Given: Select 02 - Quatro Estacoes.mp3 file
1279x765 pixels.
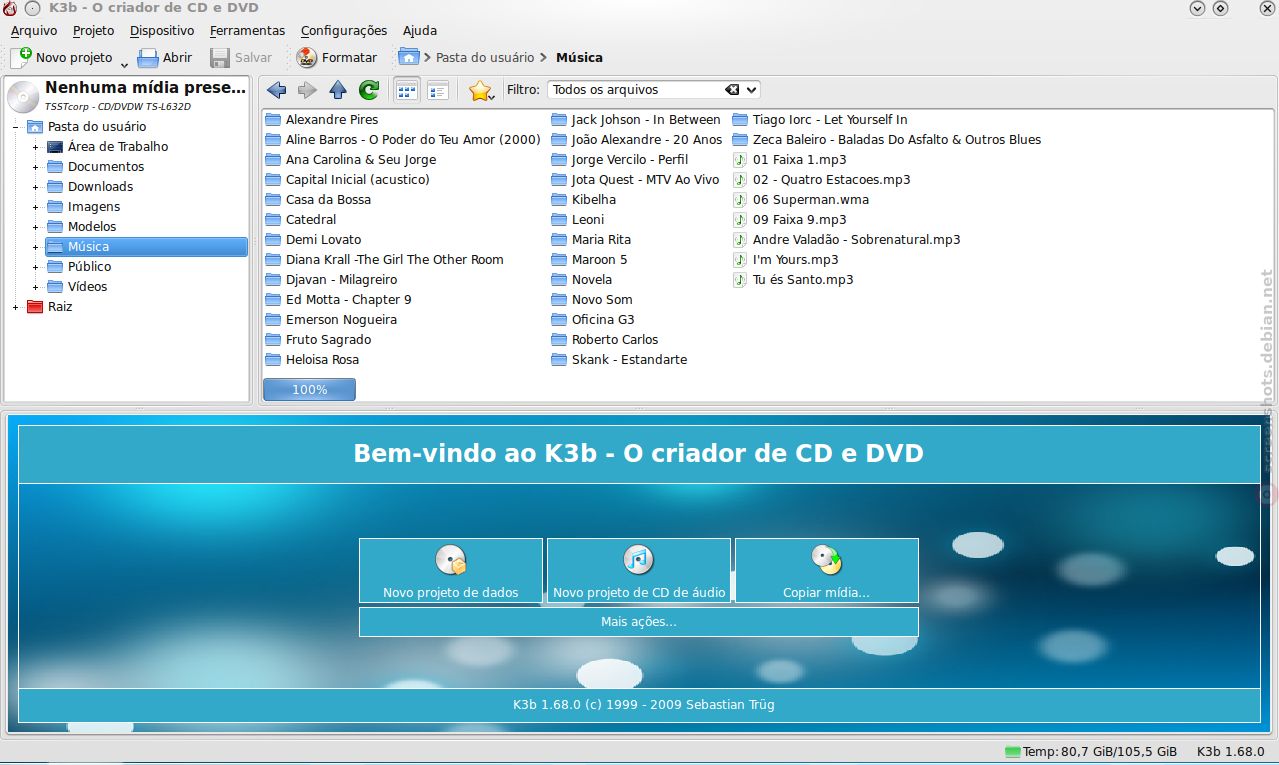Looking at the screenshot, I should click(x=831, y=180).
